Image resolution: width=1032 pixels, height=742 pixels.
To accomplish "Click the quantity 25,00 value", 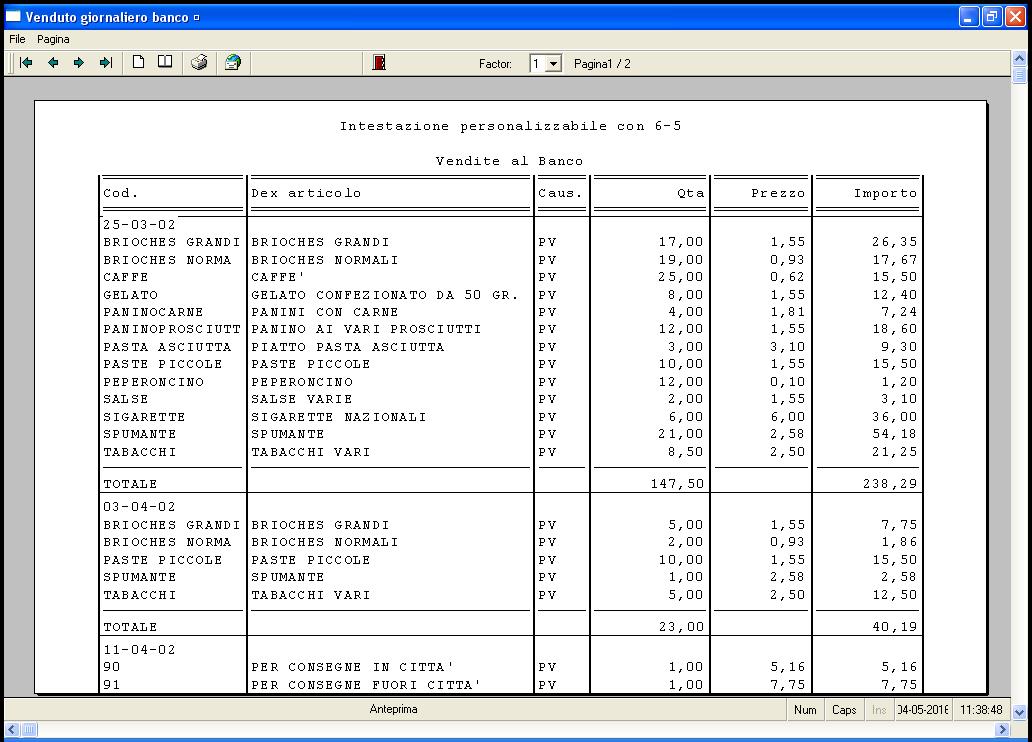I will click(681, 277).
